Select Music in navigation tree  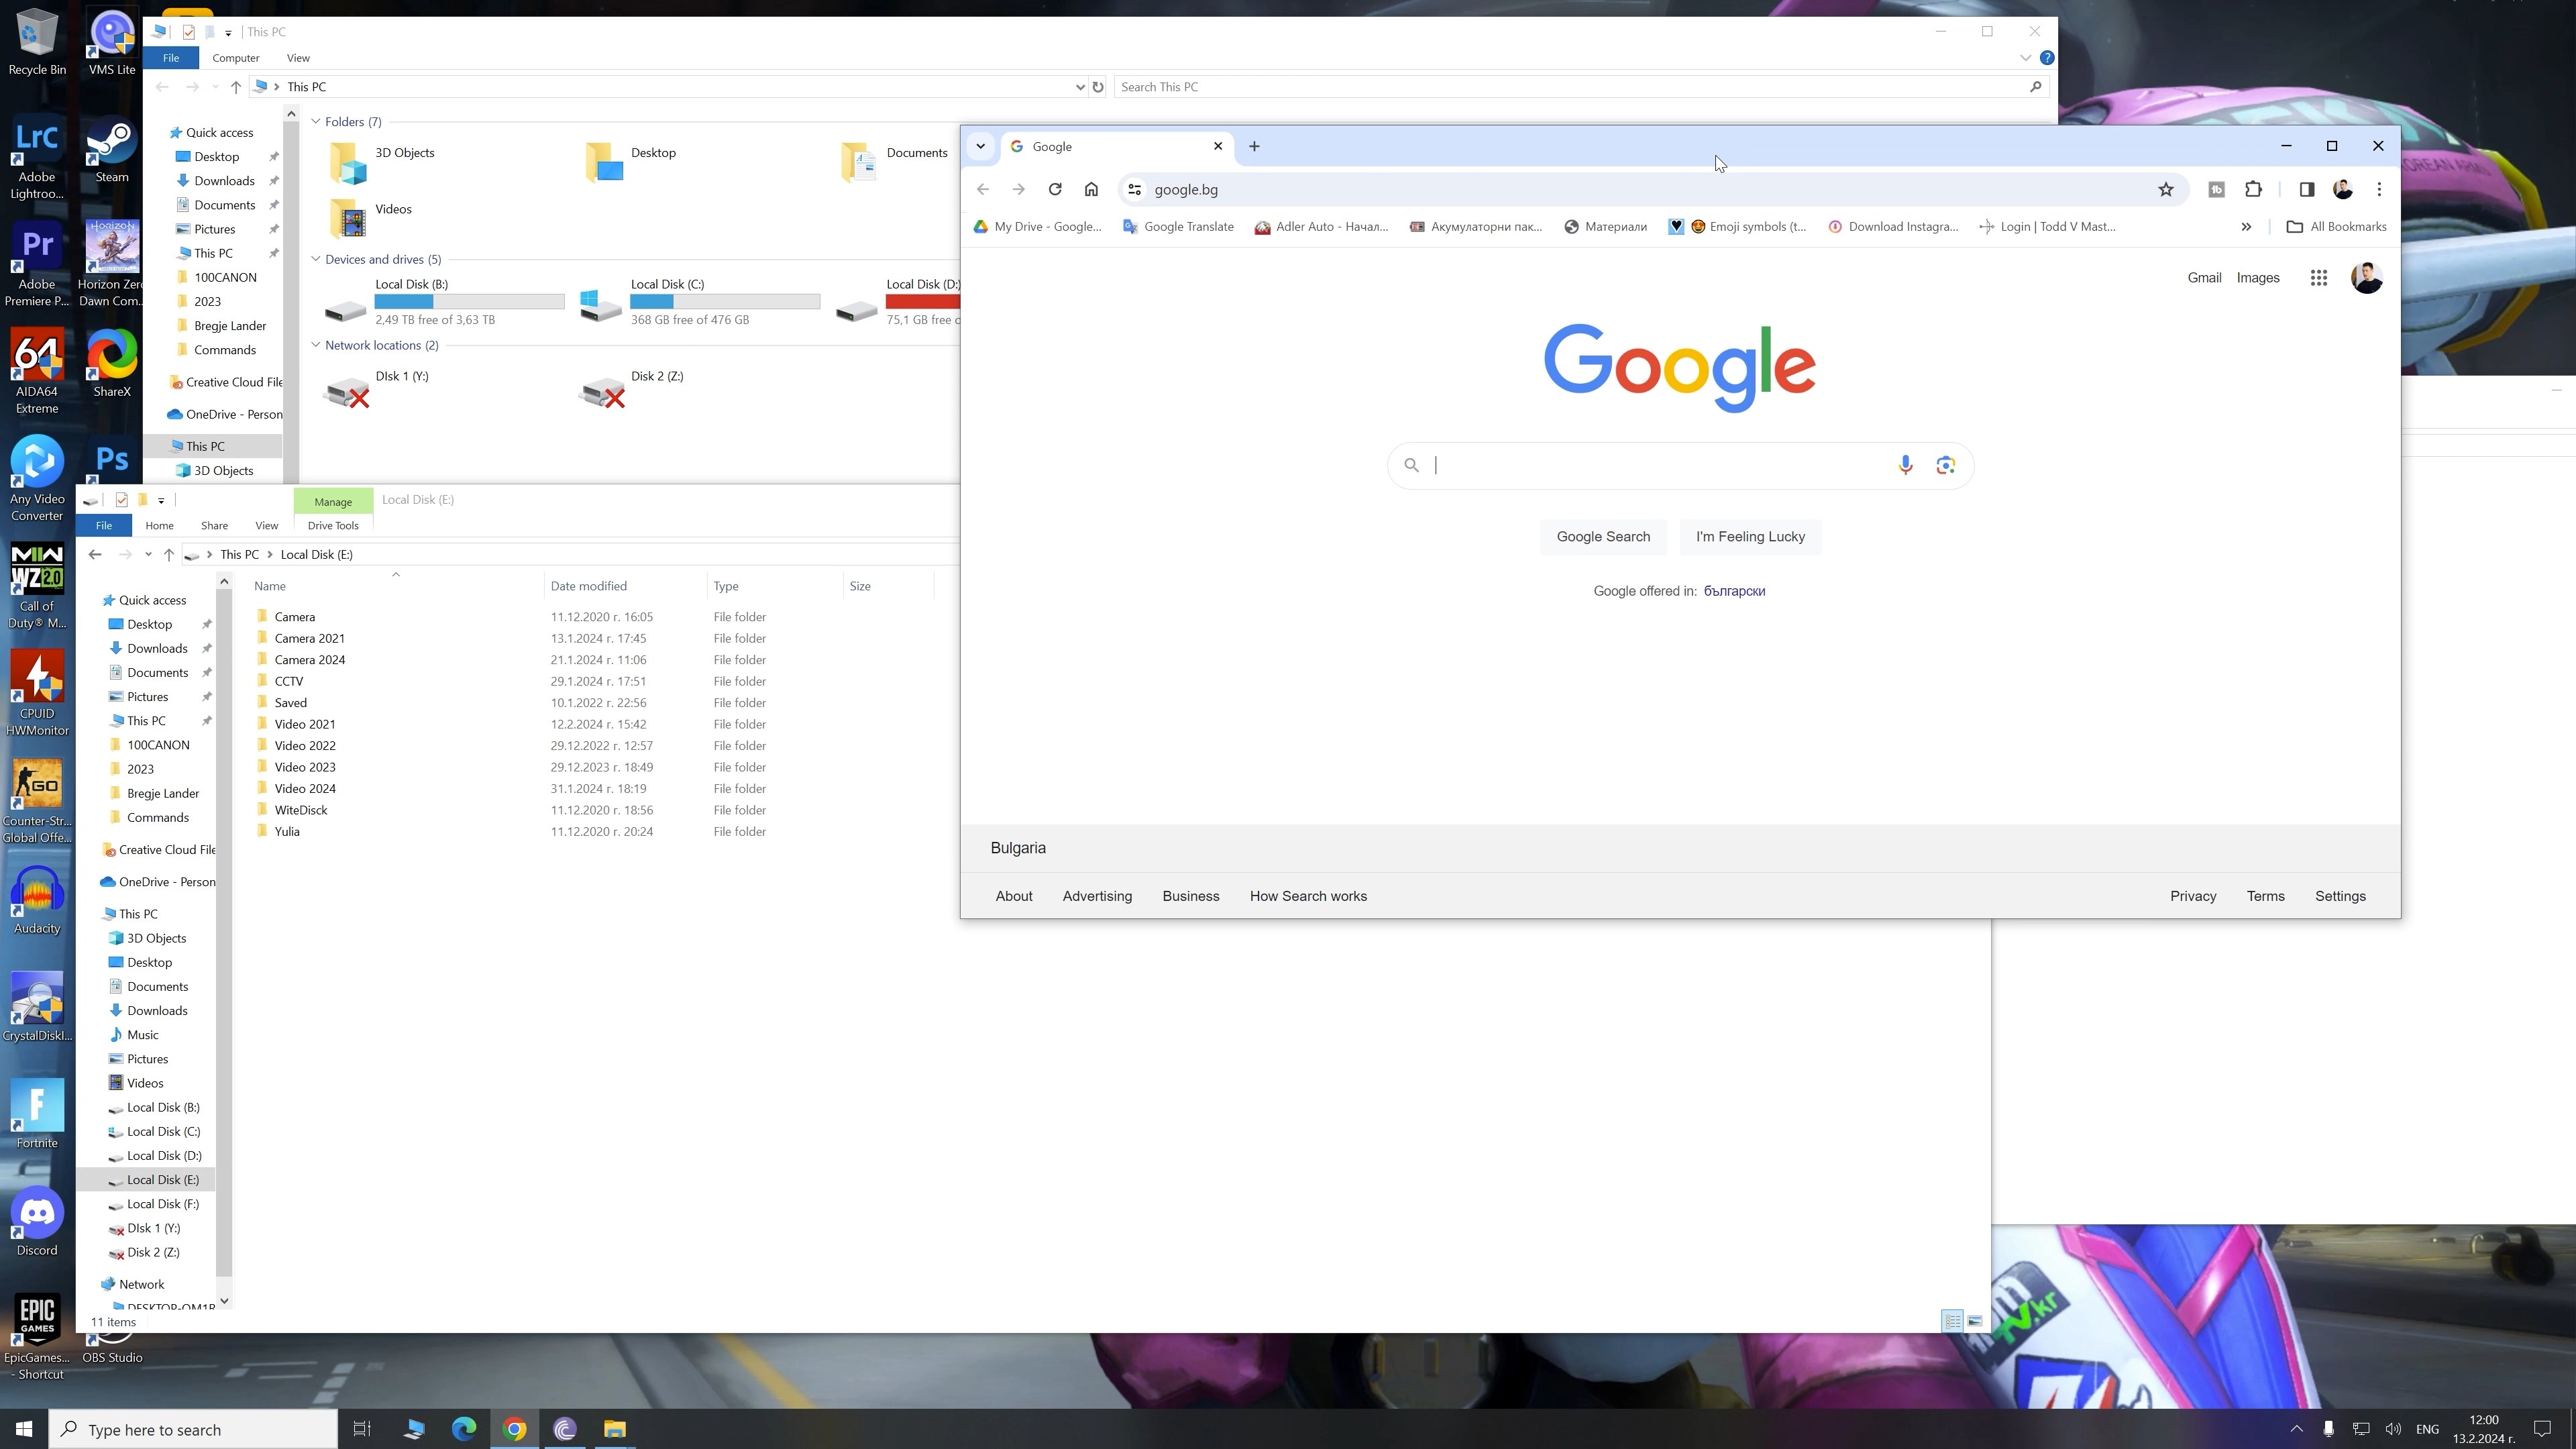[143, 1035]
